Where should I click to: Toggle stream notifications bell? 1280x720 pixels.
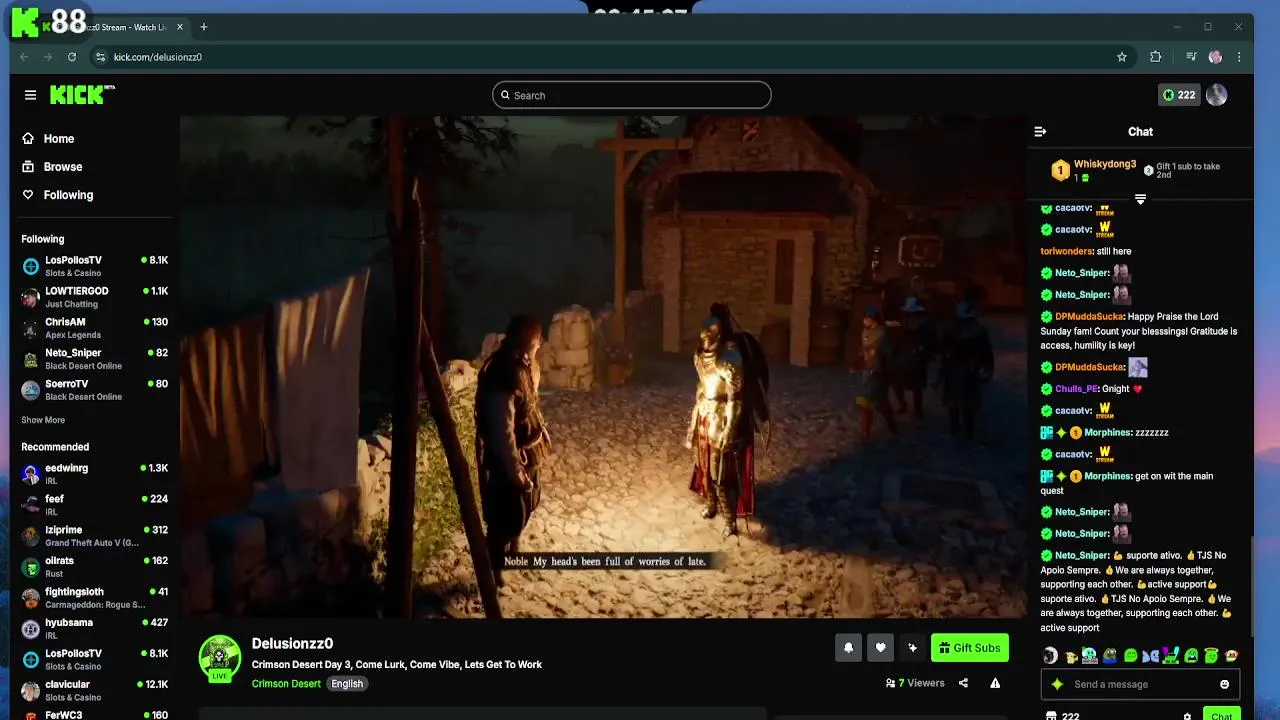coord(848,648)
